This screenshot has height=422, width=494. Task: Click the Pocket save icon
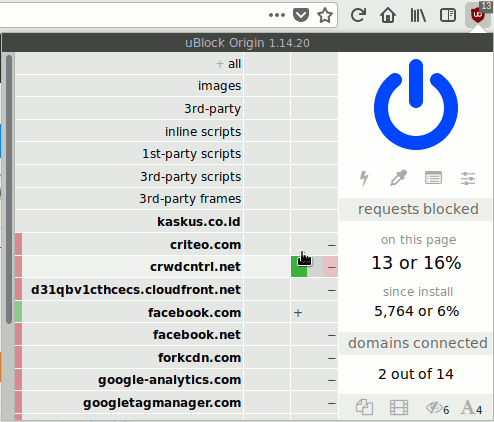coord(301,15)
